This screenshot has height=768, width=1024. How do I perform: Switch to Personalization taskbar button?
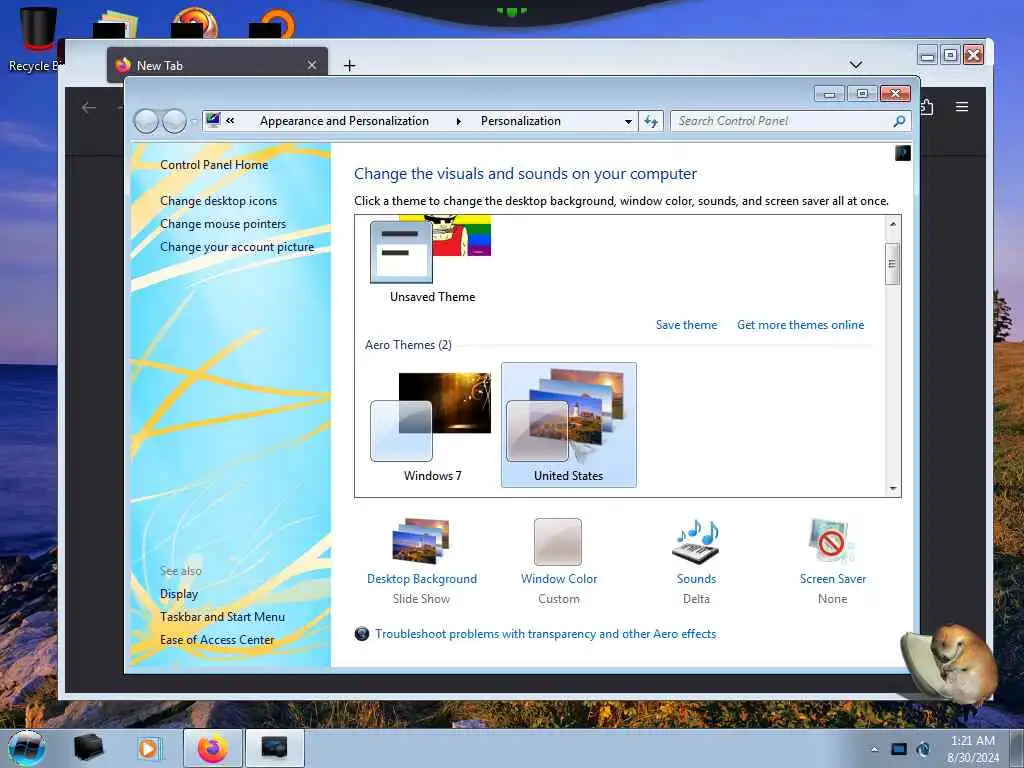pyautogui.click(x=274, y=748)
